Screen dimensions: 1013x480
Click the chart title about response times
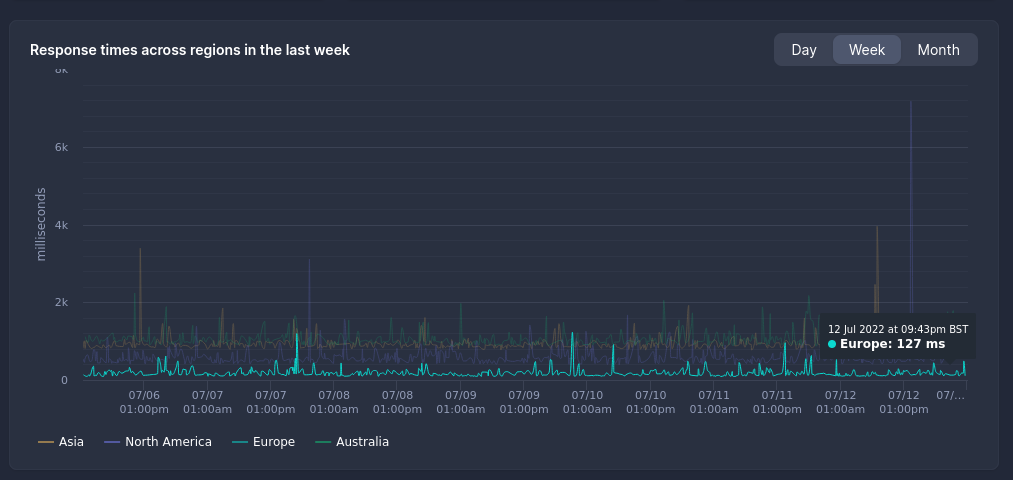pos(190,50)
